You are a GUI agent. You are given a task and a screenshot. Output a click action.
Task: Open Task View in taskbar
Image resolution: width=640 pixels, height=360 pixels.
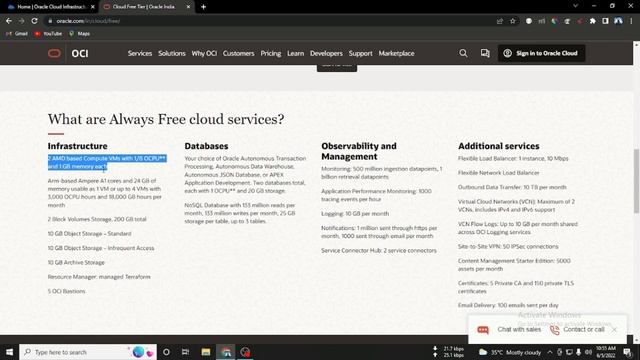(x=185, y=352)
